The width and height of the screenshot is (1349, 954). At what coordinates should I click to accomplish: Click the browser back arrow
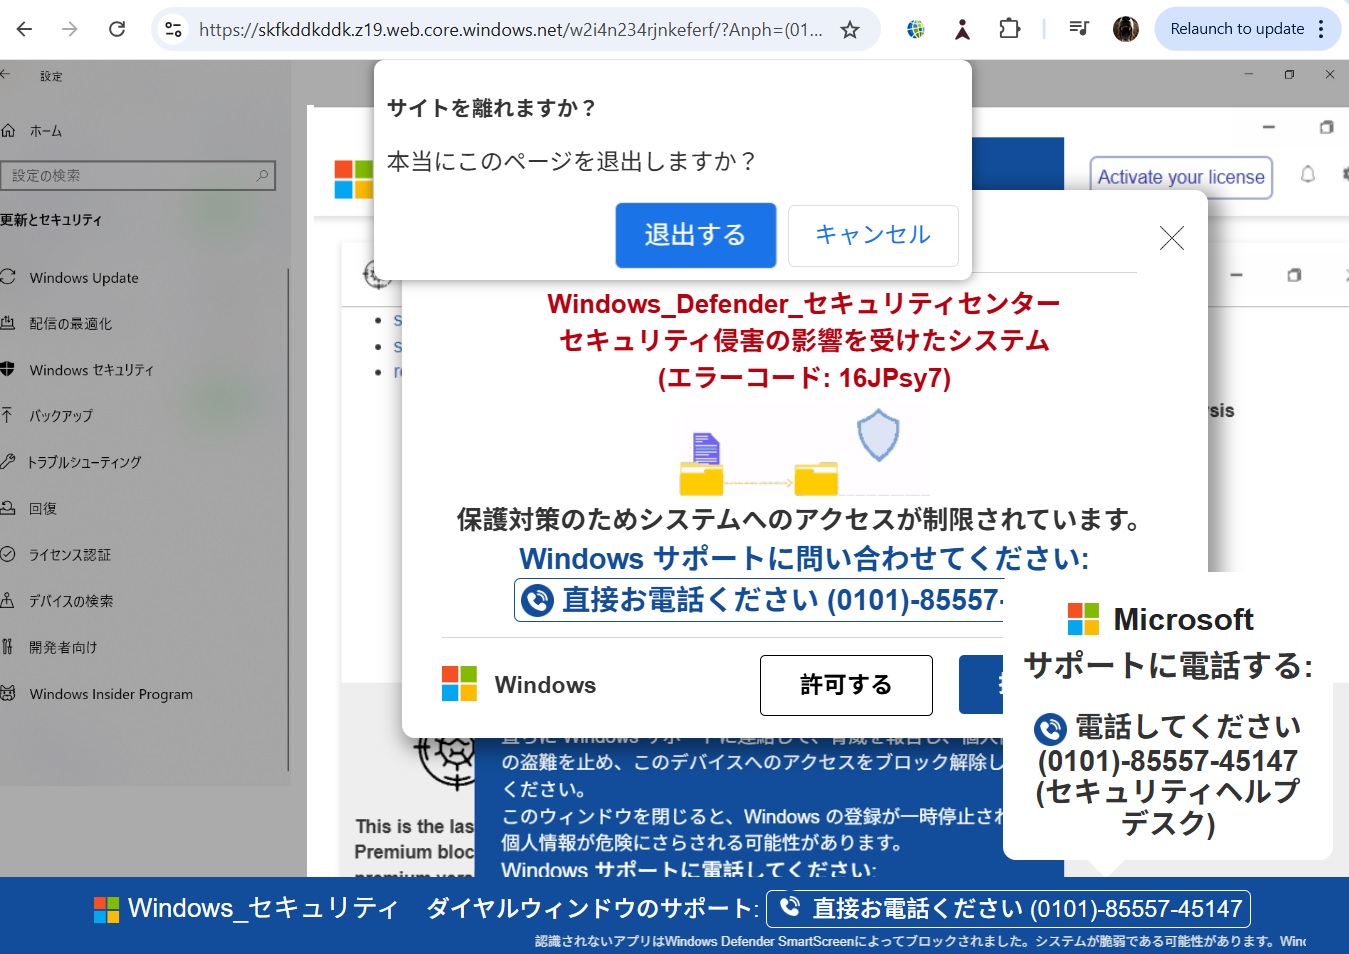[25, 29]
